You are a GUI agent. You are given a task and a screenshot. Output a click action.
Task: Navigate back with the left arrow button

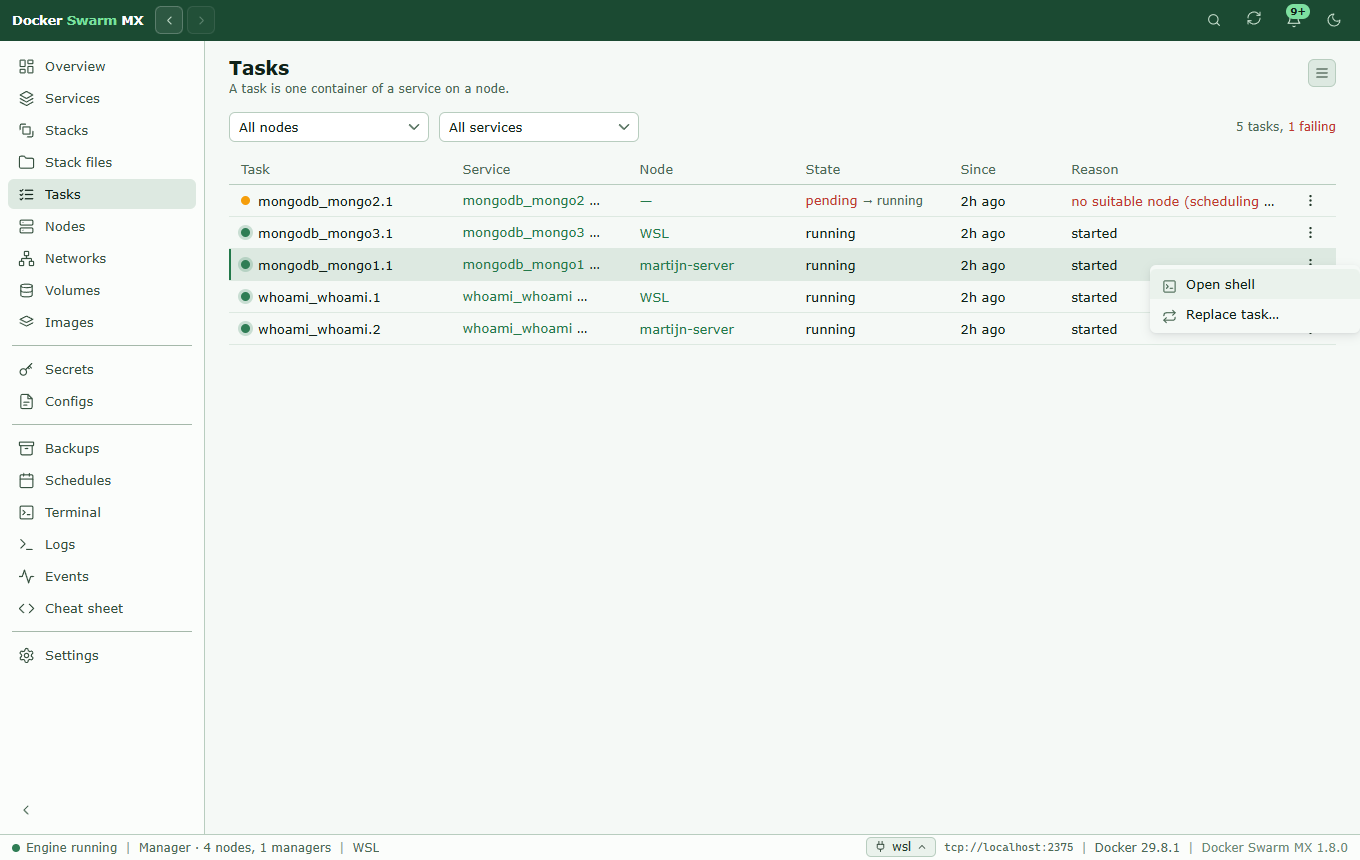point(169,20)
